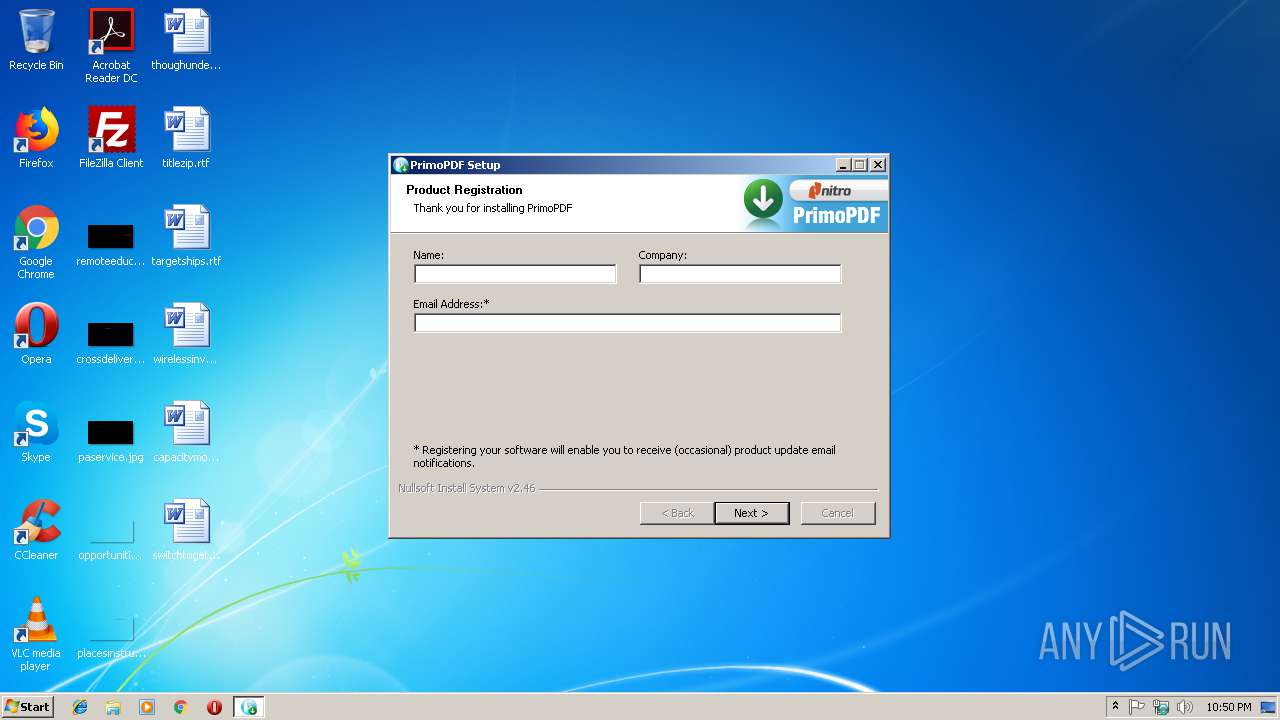The width and height of the screenshot is (1280, 720).
Task: Select targetships.rtf document icon
Action: [186, 236]
